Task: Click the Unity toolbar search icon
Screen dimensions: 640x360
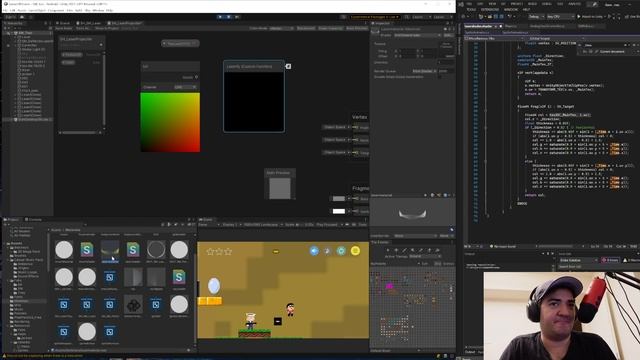Action: click(407, 17)
